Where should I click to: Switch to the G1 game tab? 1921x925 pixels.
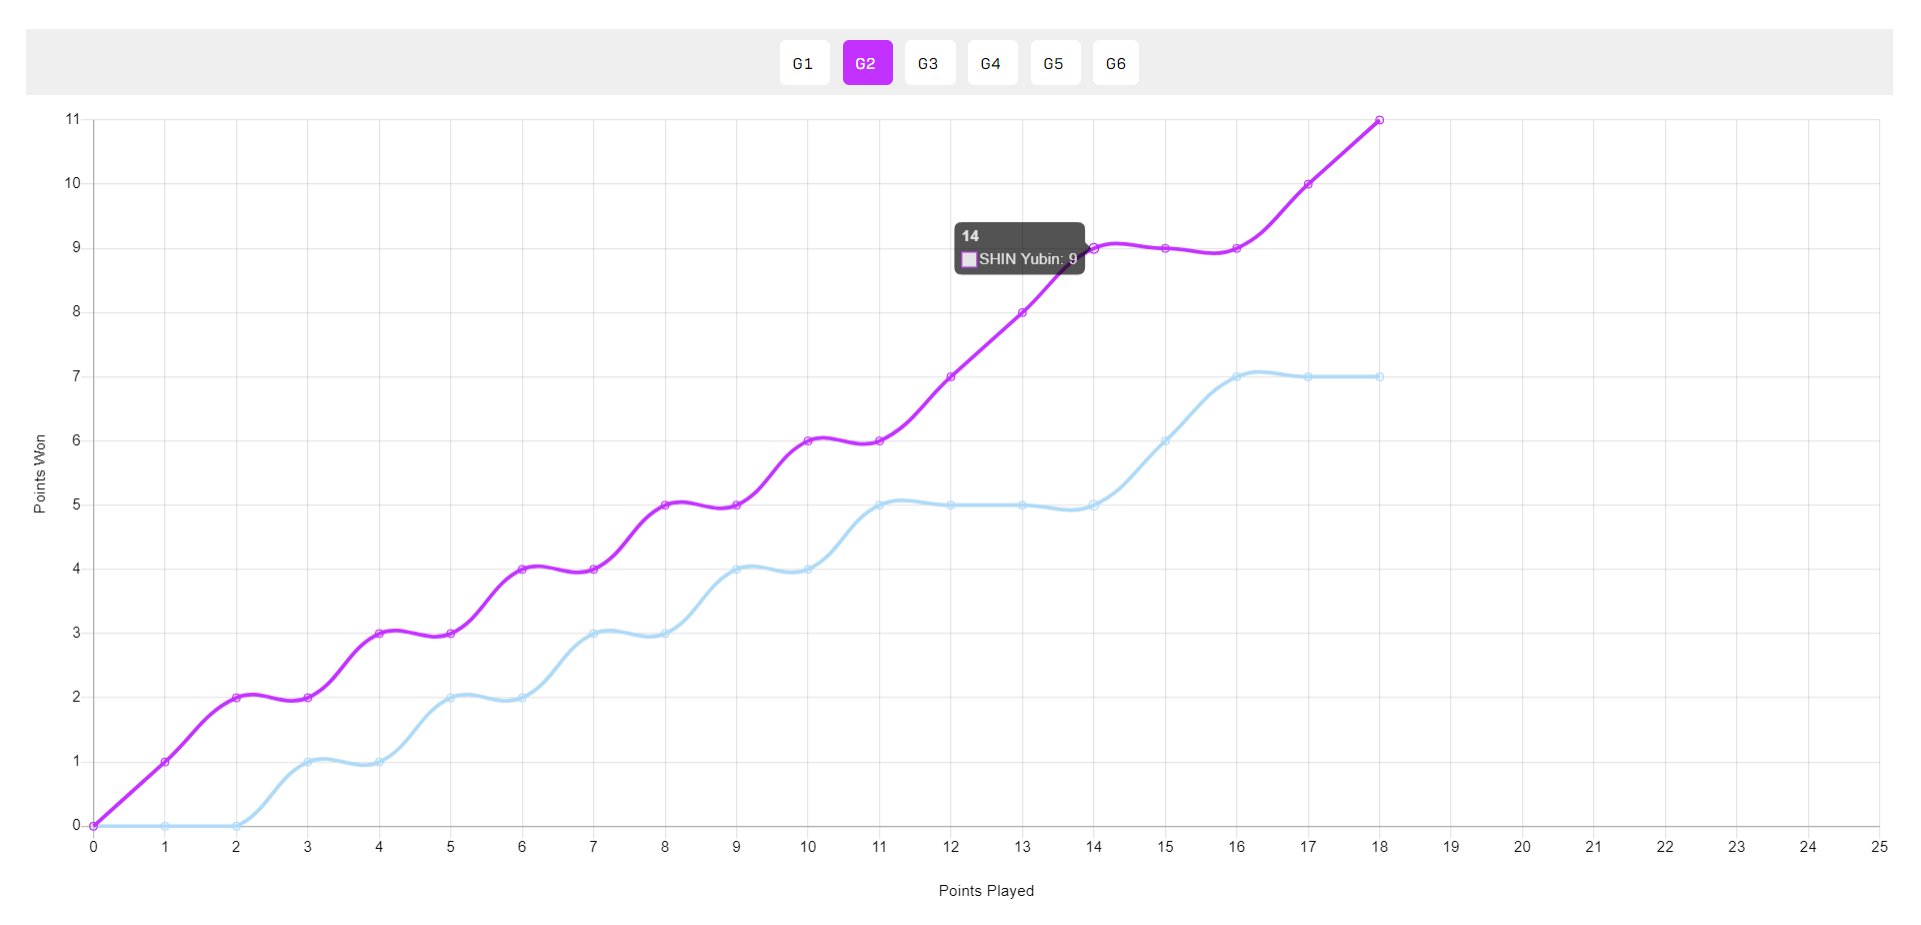point(804,63)
